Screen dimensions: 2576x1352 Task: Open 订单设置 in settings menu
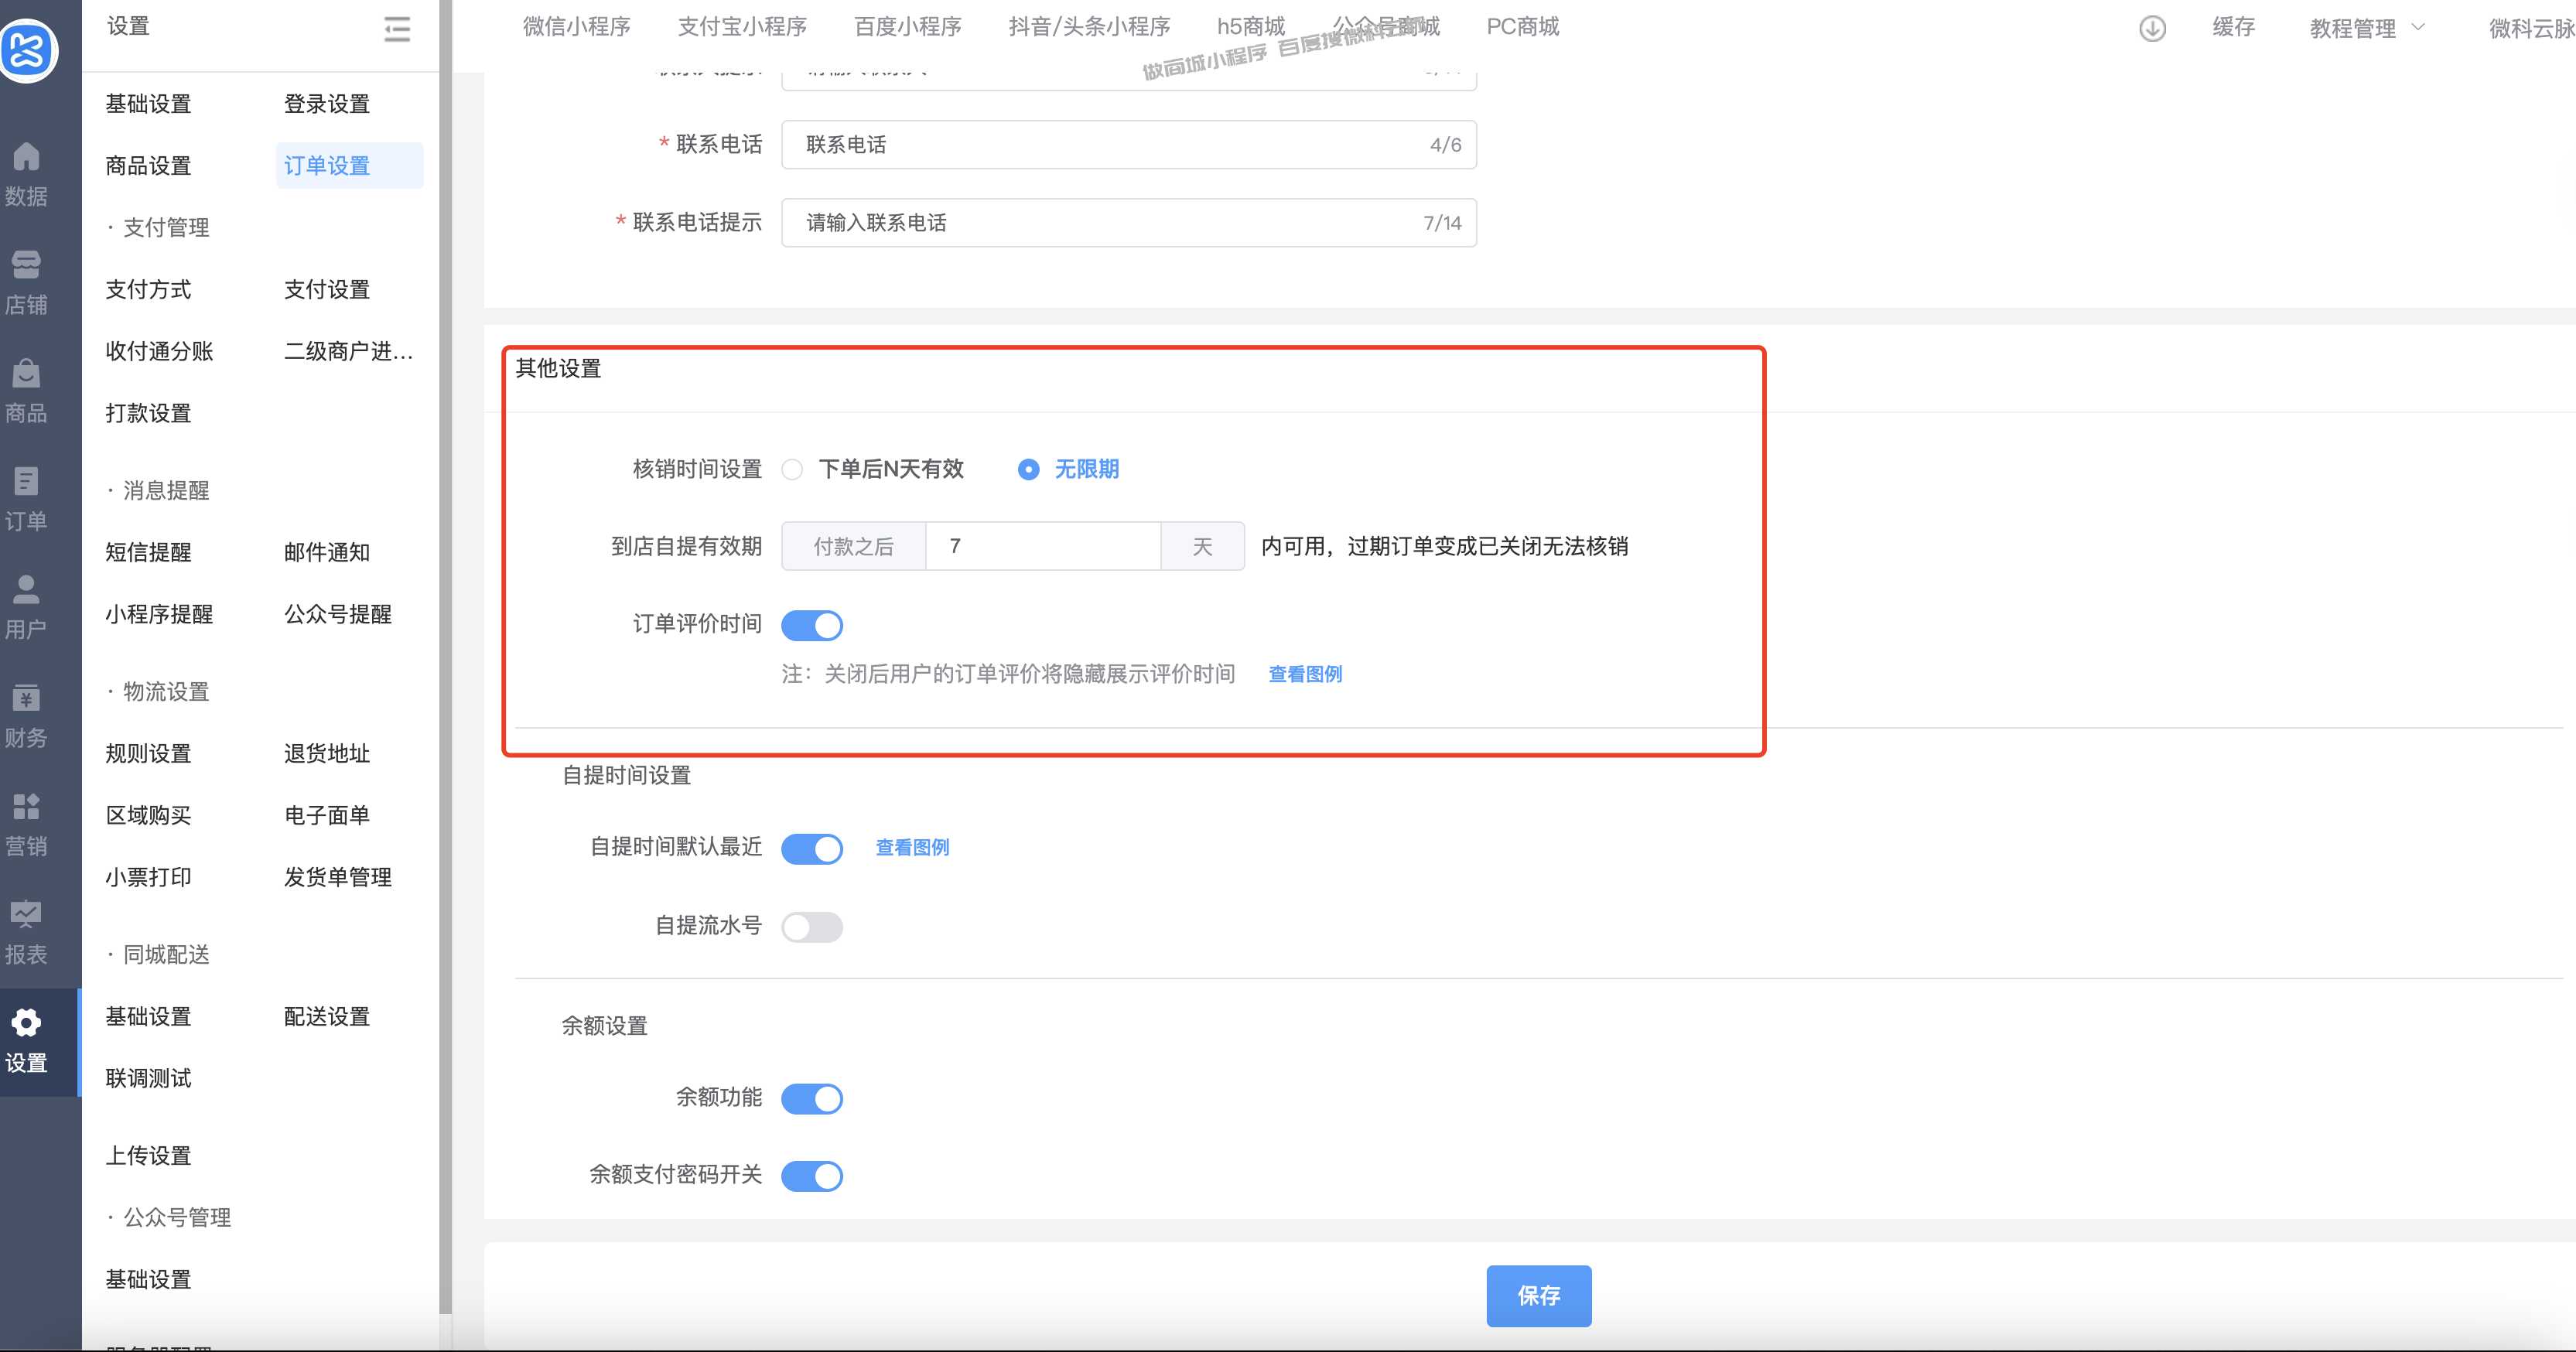[349, 166]
